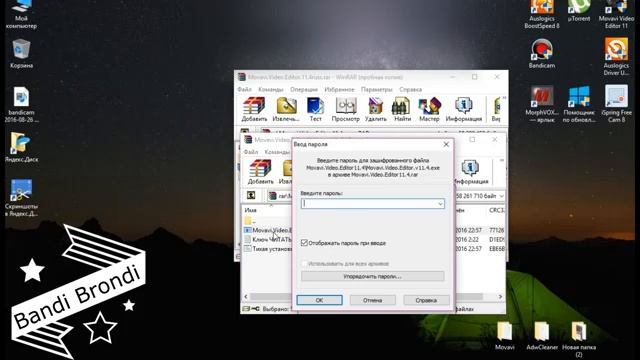The width and height of the screenshot is (640, 360).
Task: Click the Найти binoculars icon
Action: point(402,109)
